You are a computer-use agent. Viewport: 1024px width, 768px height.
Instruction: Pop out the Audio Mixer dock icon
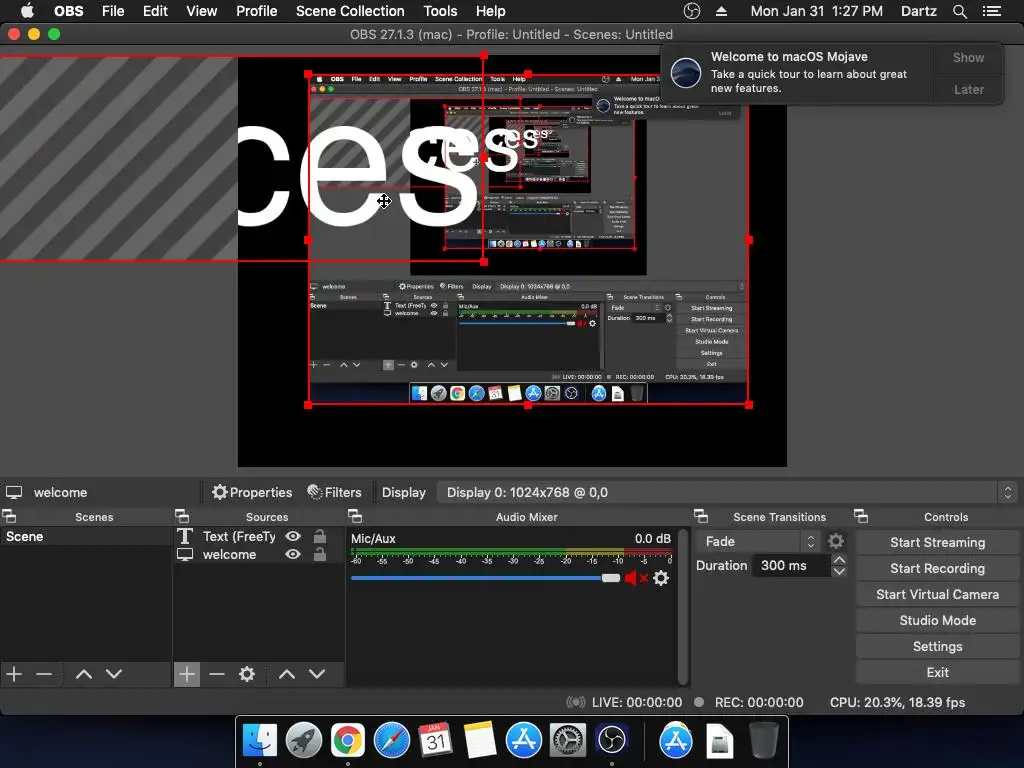[x=355, y=517]
